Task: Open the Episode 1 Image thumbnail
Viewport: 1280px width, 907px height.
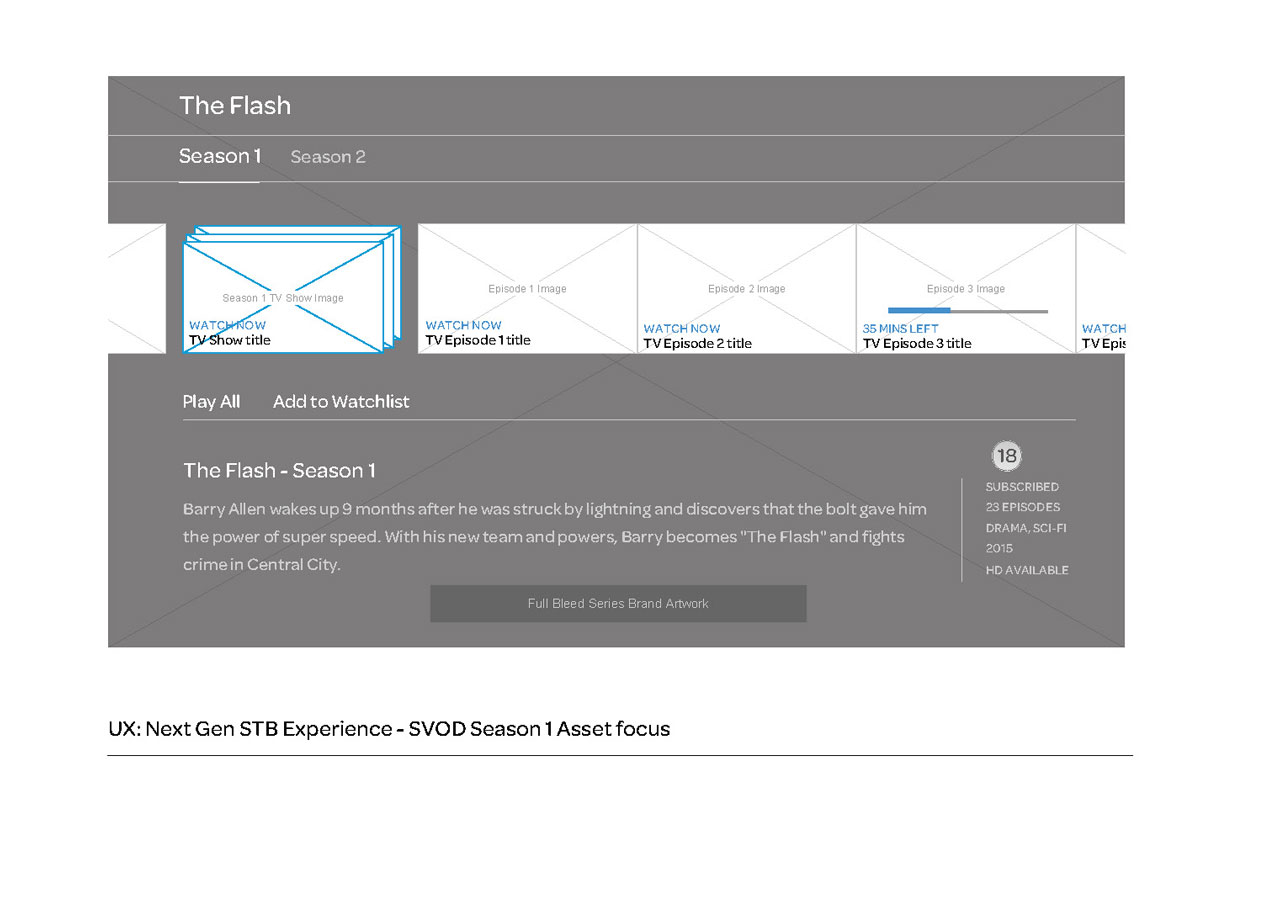Action: tap(527, 289)
